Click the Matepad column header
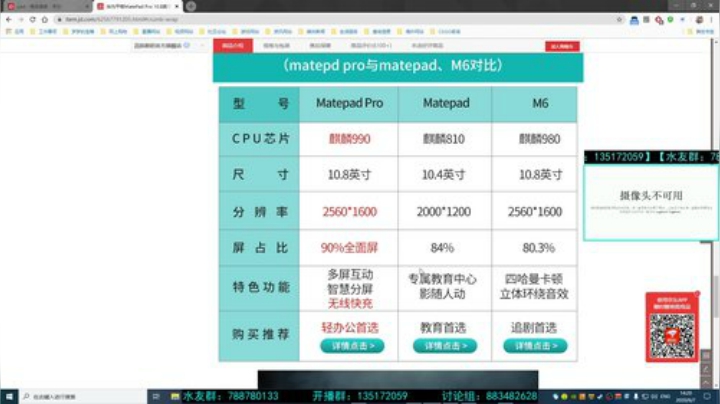This screenshot has width=720, height=404. coord(445,103)
